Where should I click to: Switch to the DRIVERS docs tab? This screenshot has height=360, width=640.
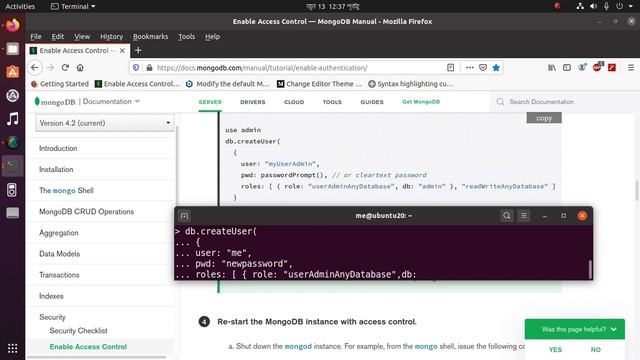click(253, 102)
